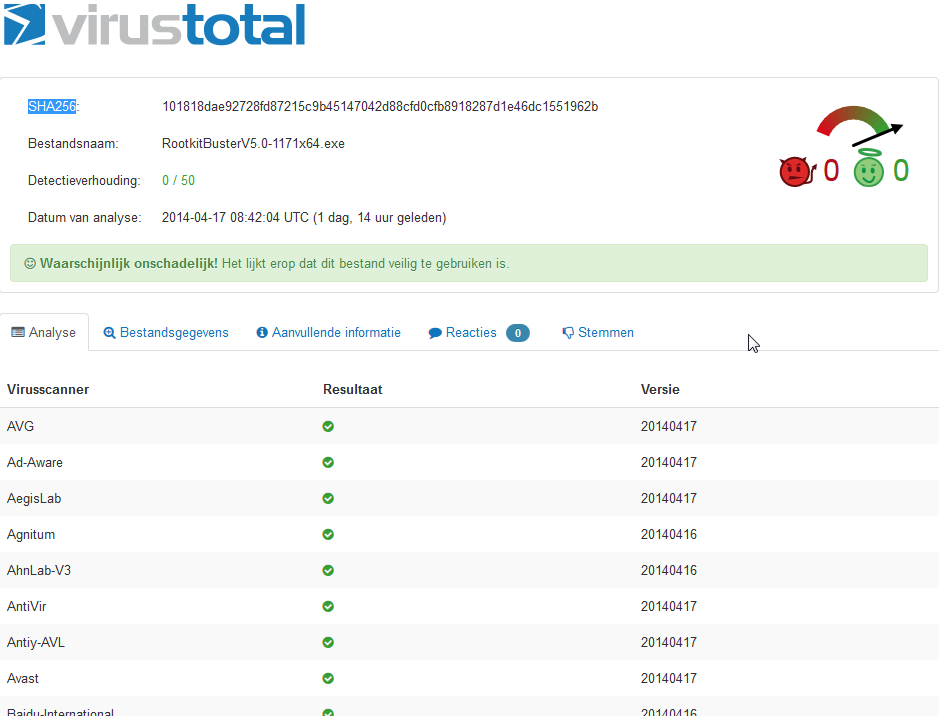
Task: Click the AVG scanner name
Action: tap(20, 426)
